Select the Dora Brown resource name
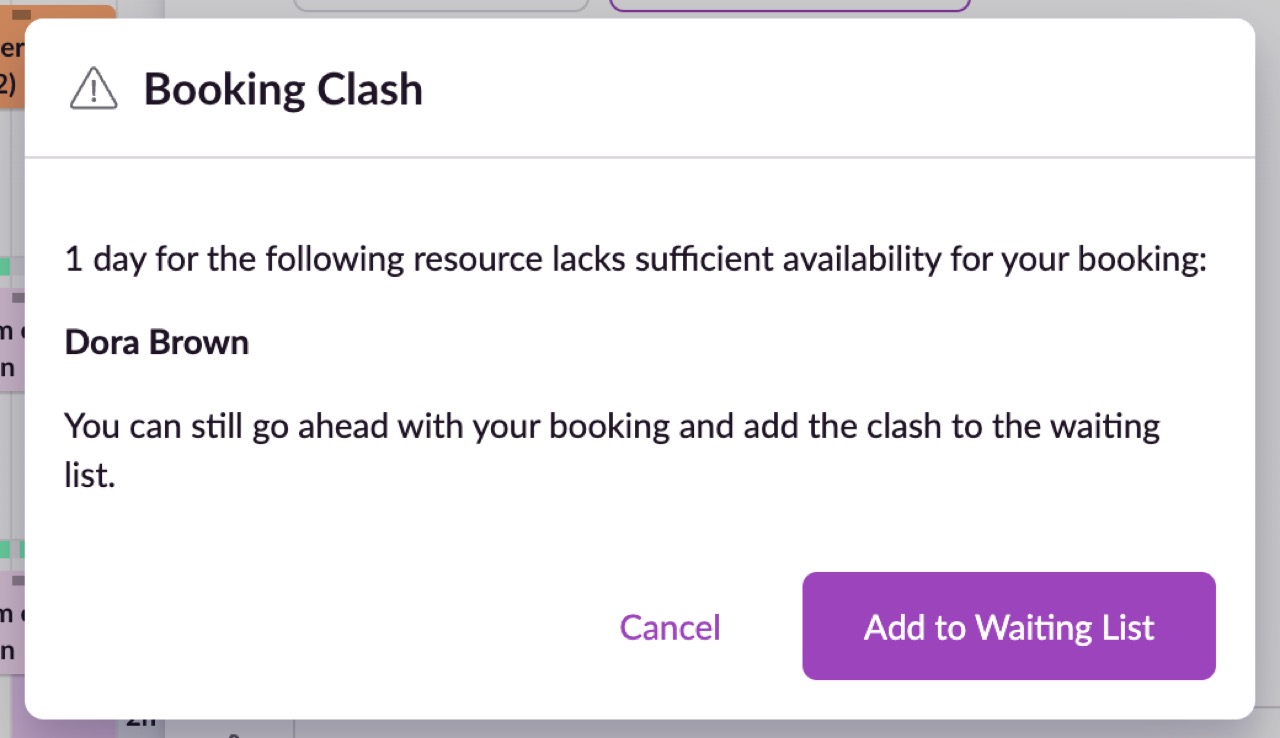The width and height of the screenshot is (1280, 738). [x=157, y=342]
